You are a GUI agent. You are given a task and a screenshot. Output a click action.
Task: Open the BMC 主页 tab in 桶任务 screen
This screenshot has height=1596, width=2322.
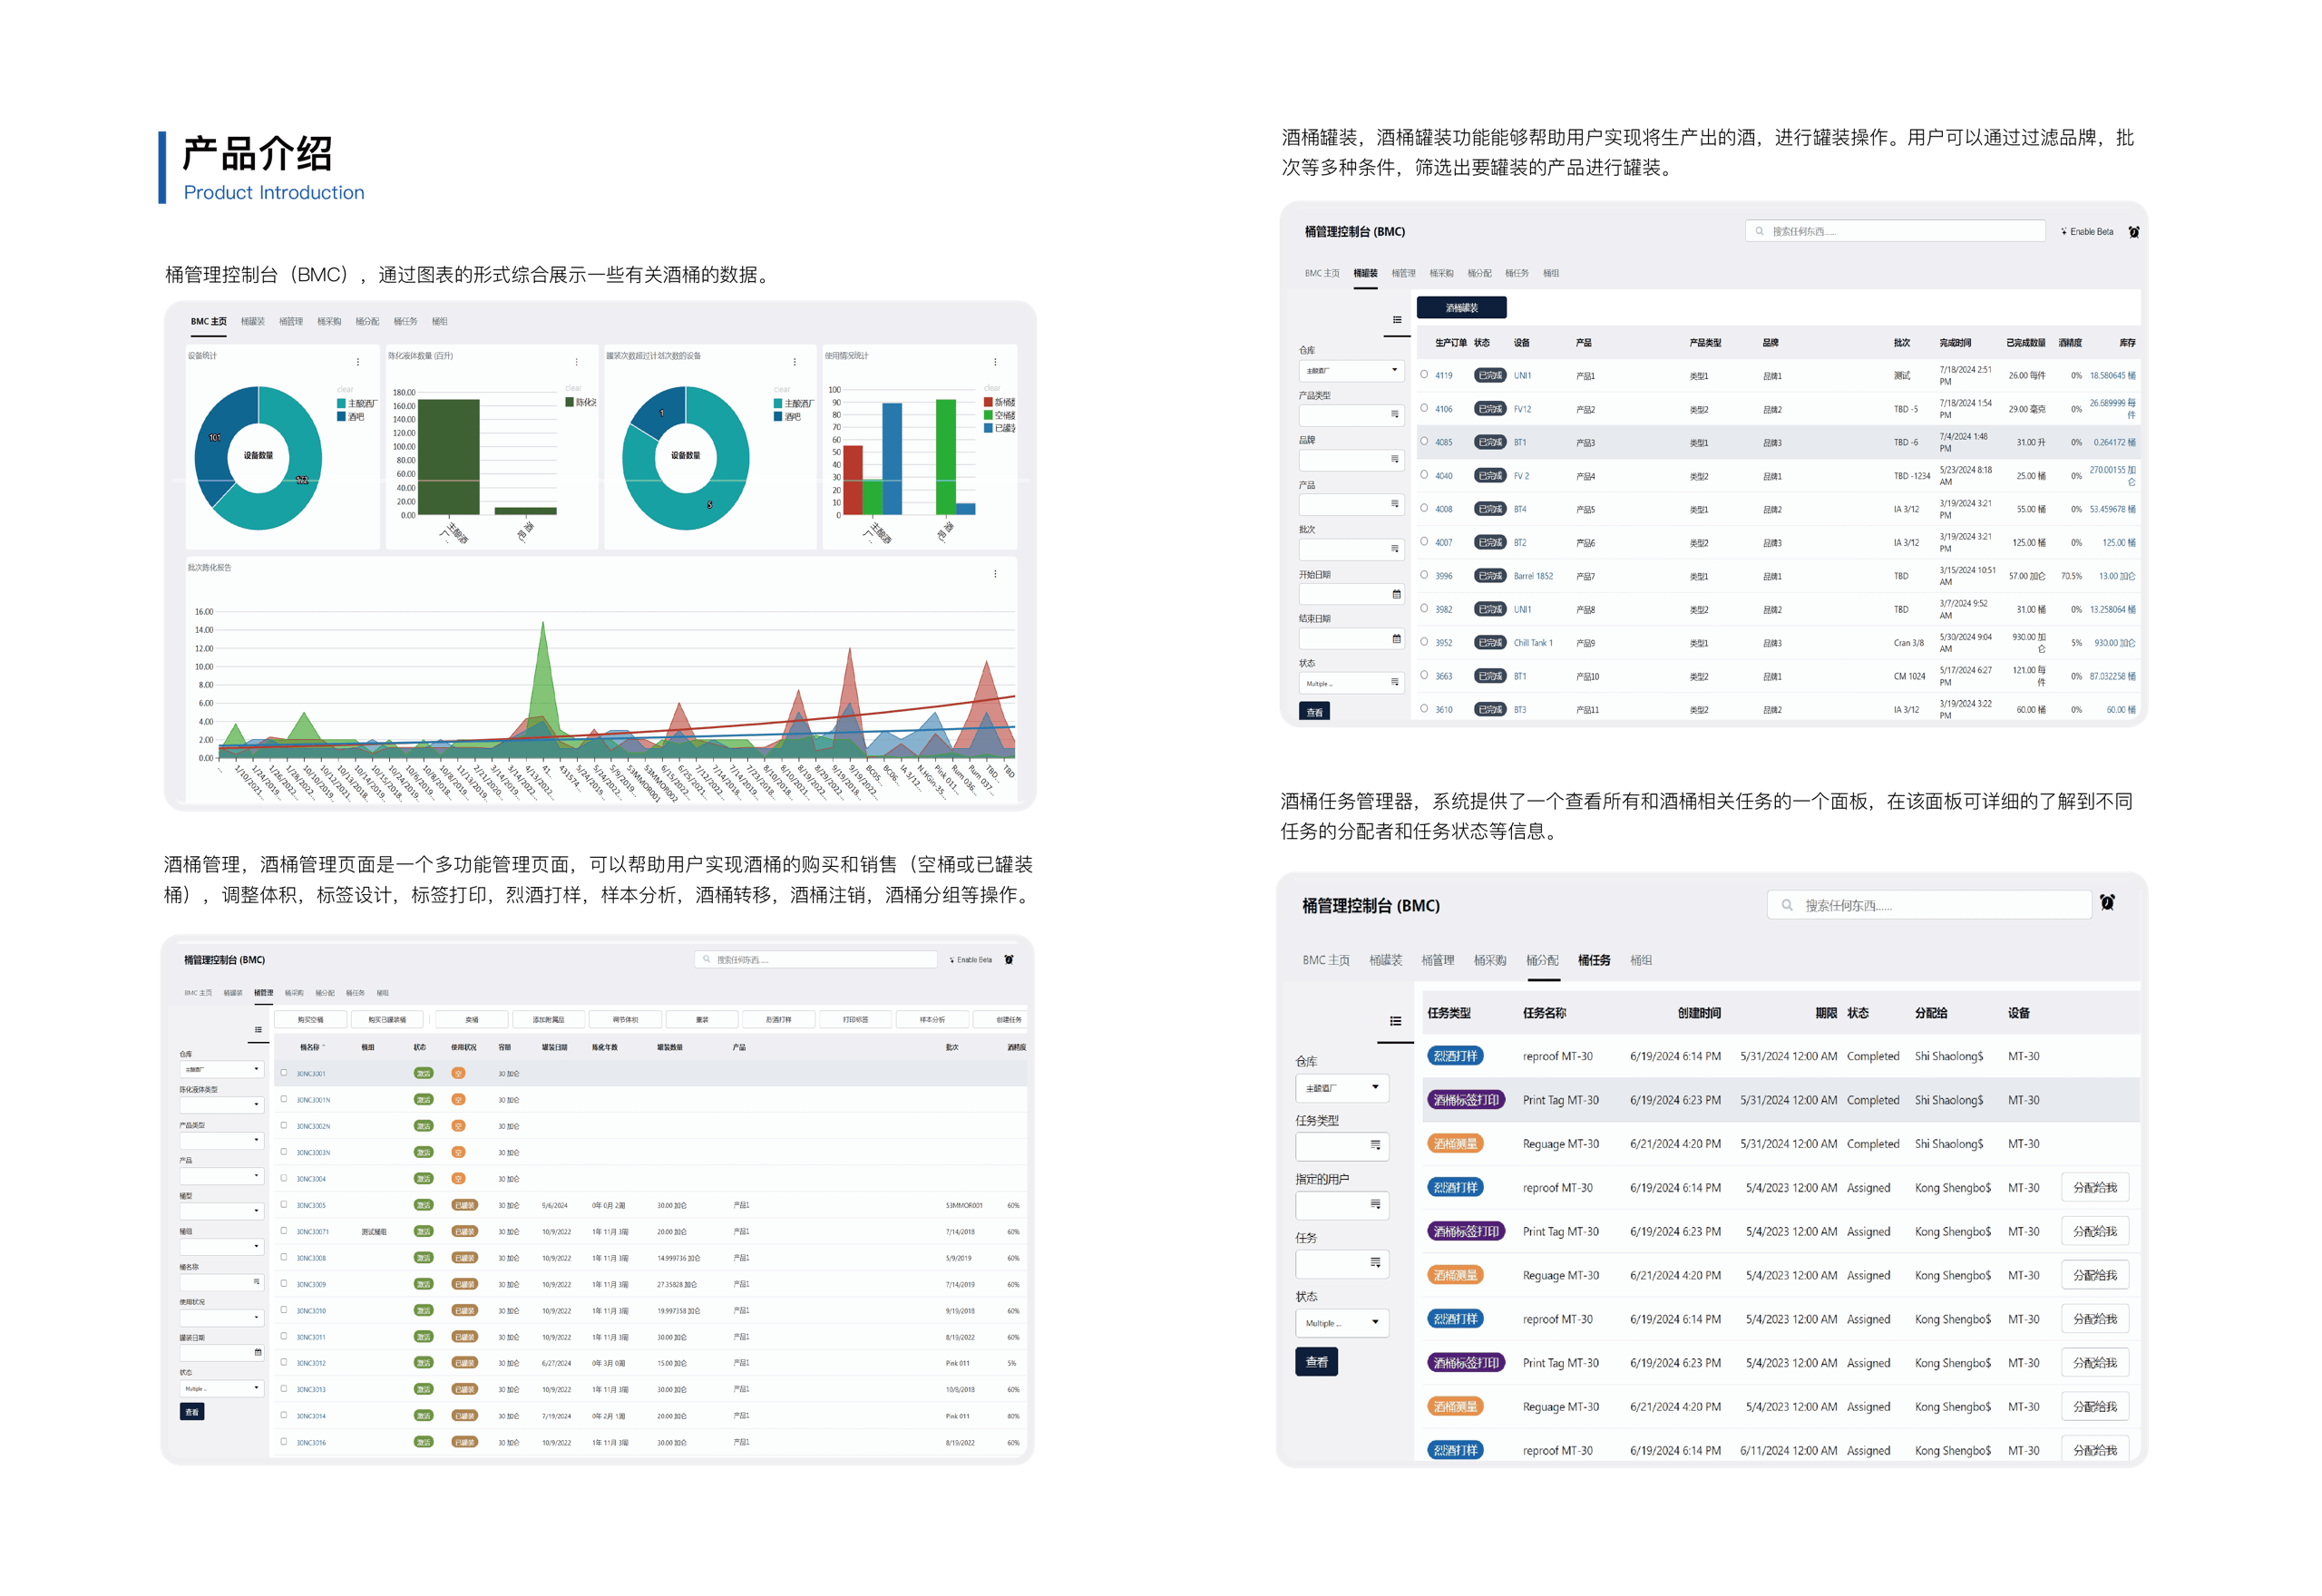click(x=1326, y=960)
